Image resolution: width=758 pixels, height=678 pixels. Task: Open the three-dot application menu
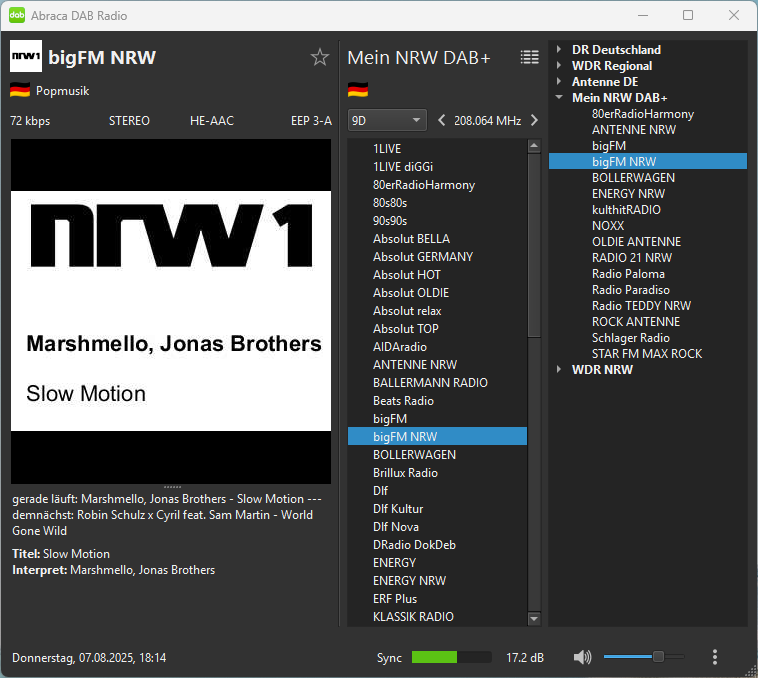coord(715,657)
